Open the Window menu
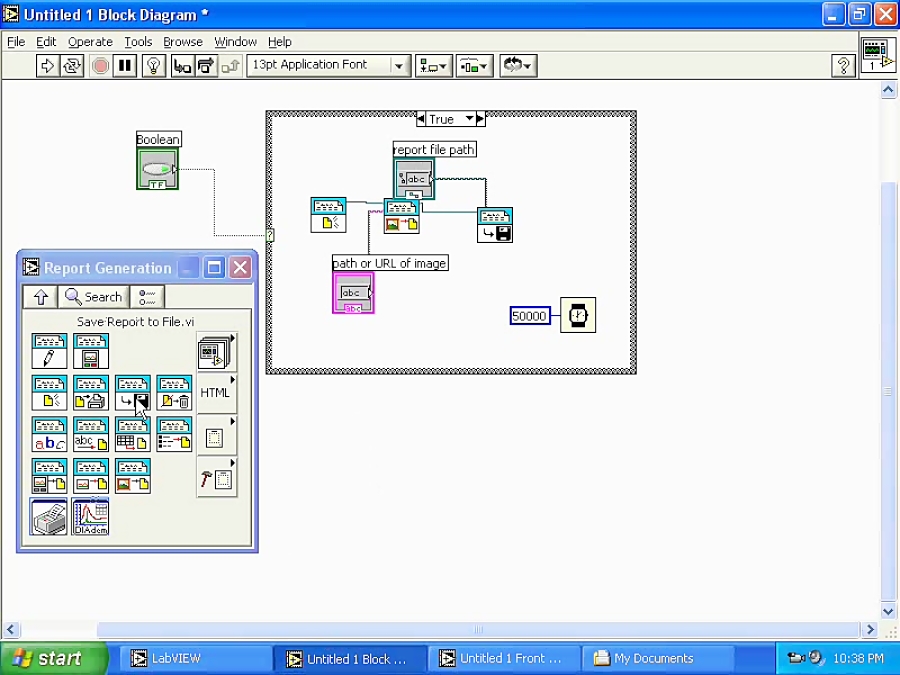 [x=235, y=42]
